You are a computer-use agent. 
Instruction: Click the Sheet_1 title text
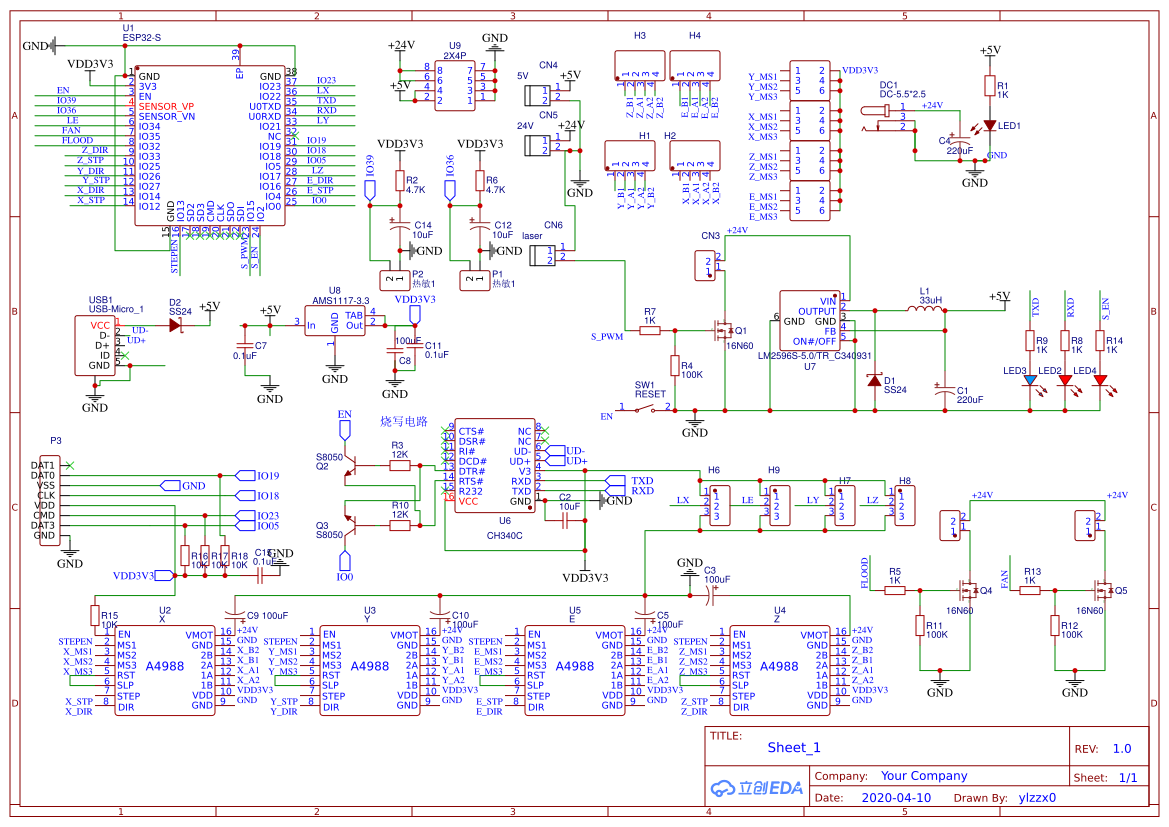pyautogui.click(x=794, y=747)
